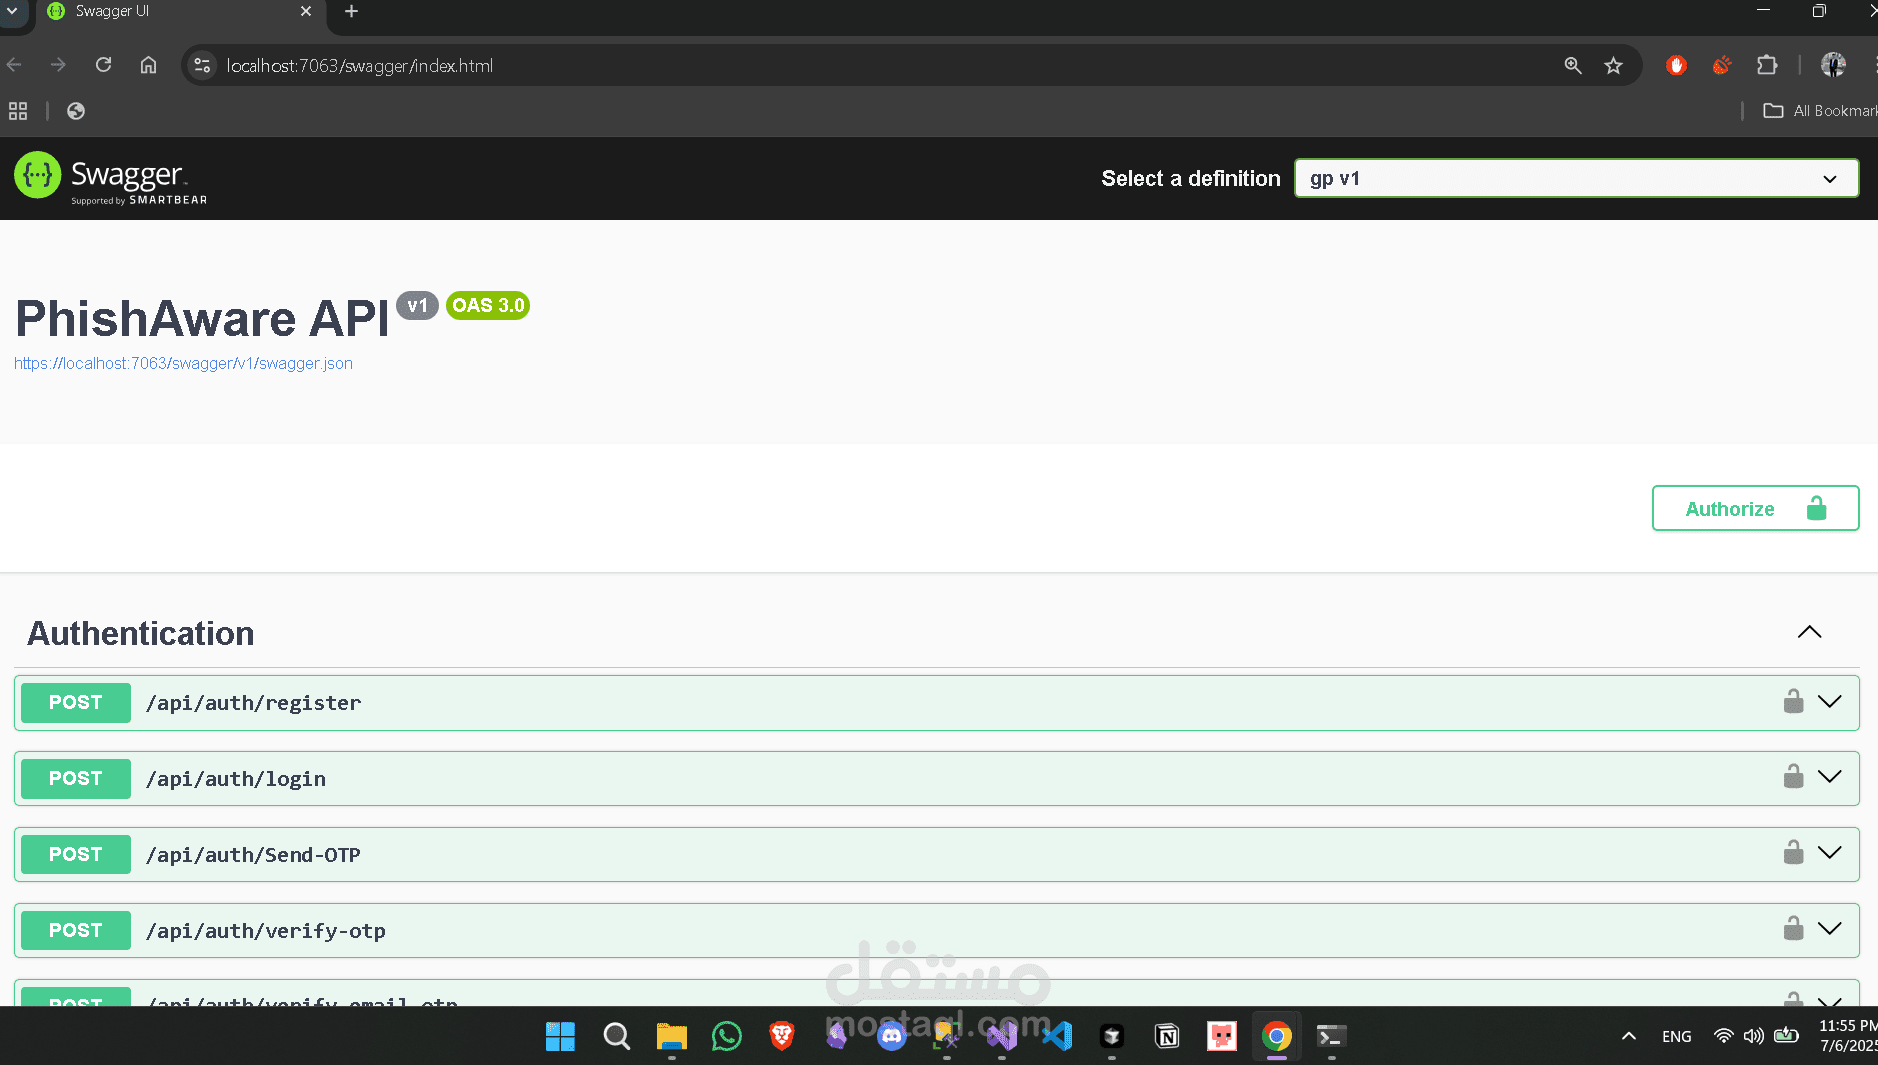Open the All Bookmarks folder
The width and height of the screenshot is (1878, 1065).
1820,111
